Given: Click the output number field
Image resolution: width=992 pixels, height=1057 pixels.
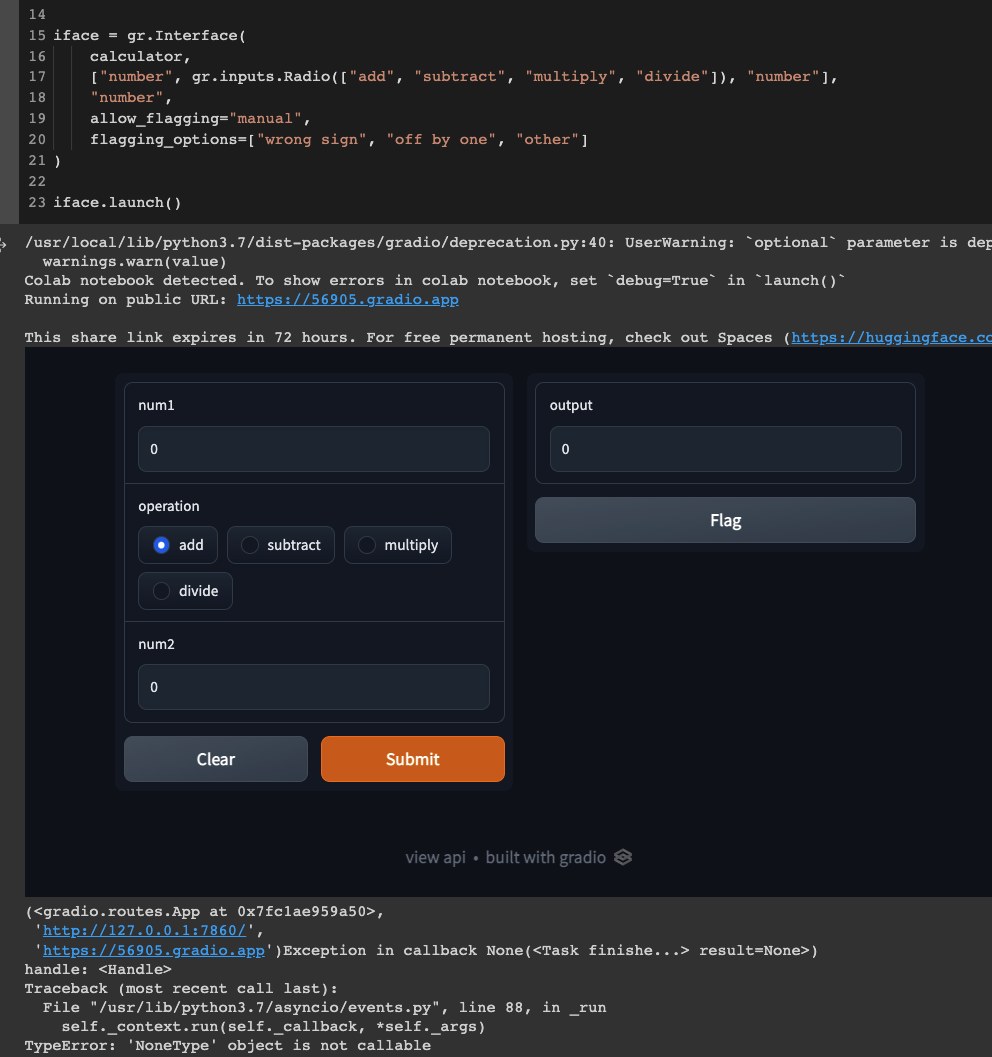Looking at the screenshot, I should point(725,449).
